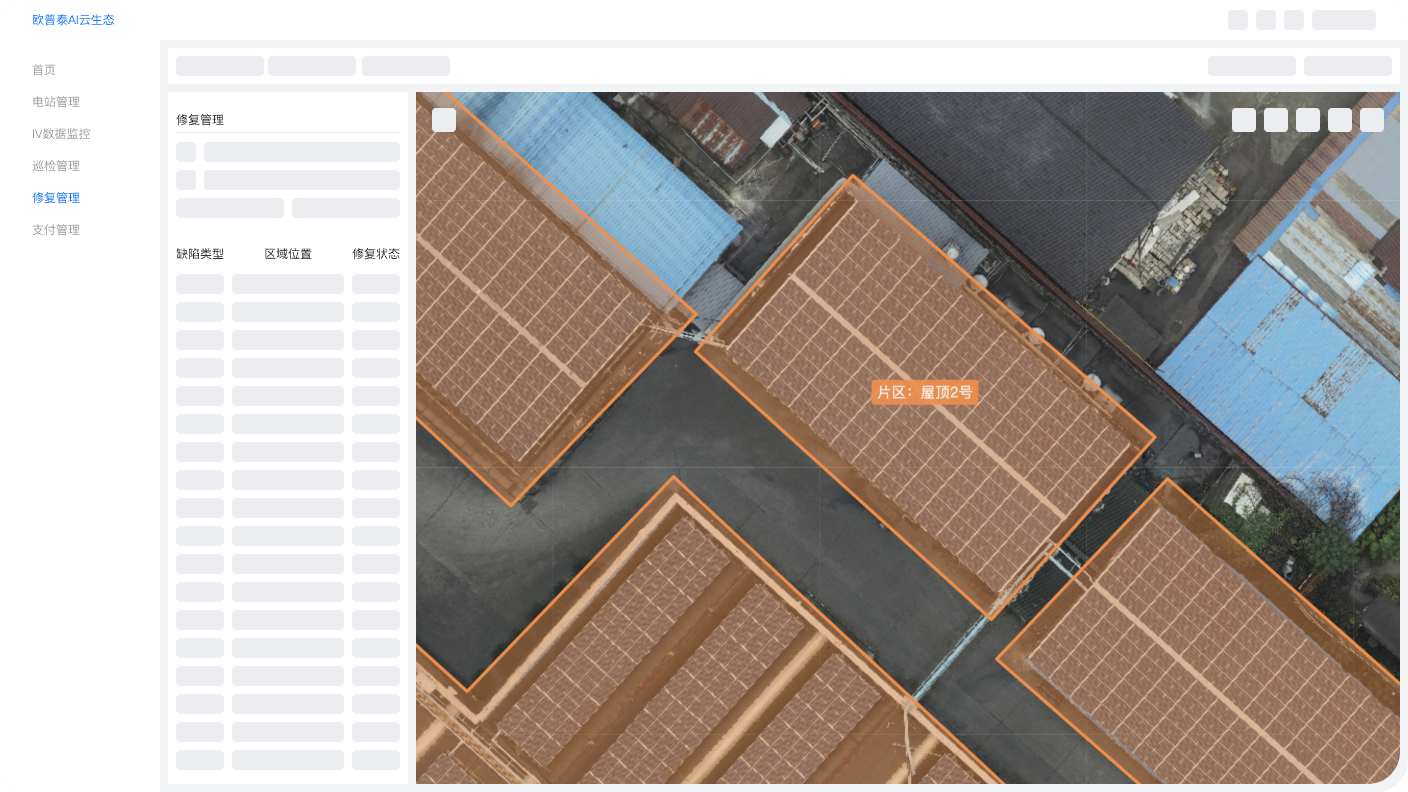Open the 首页 sidebar menu item
This screenshot has height=792, width=1408.
click(44, 70)
